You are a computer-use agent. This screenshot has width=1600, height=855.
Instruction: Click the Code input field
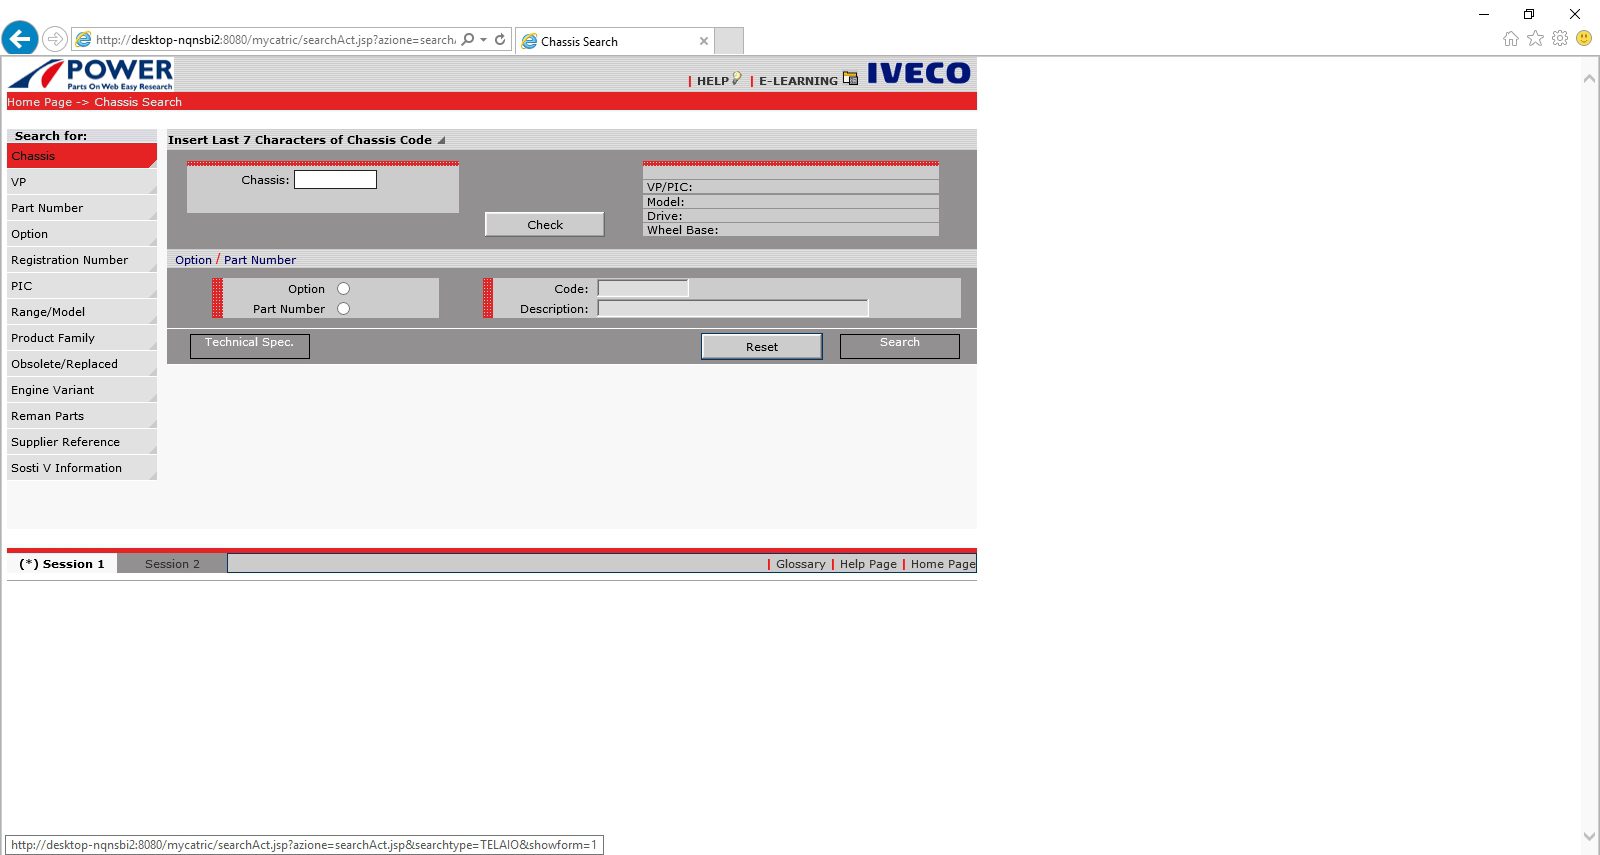pyautogui.click(x=643, y=288)
